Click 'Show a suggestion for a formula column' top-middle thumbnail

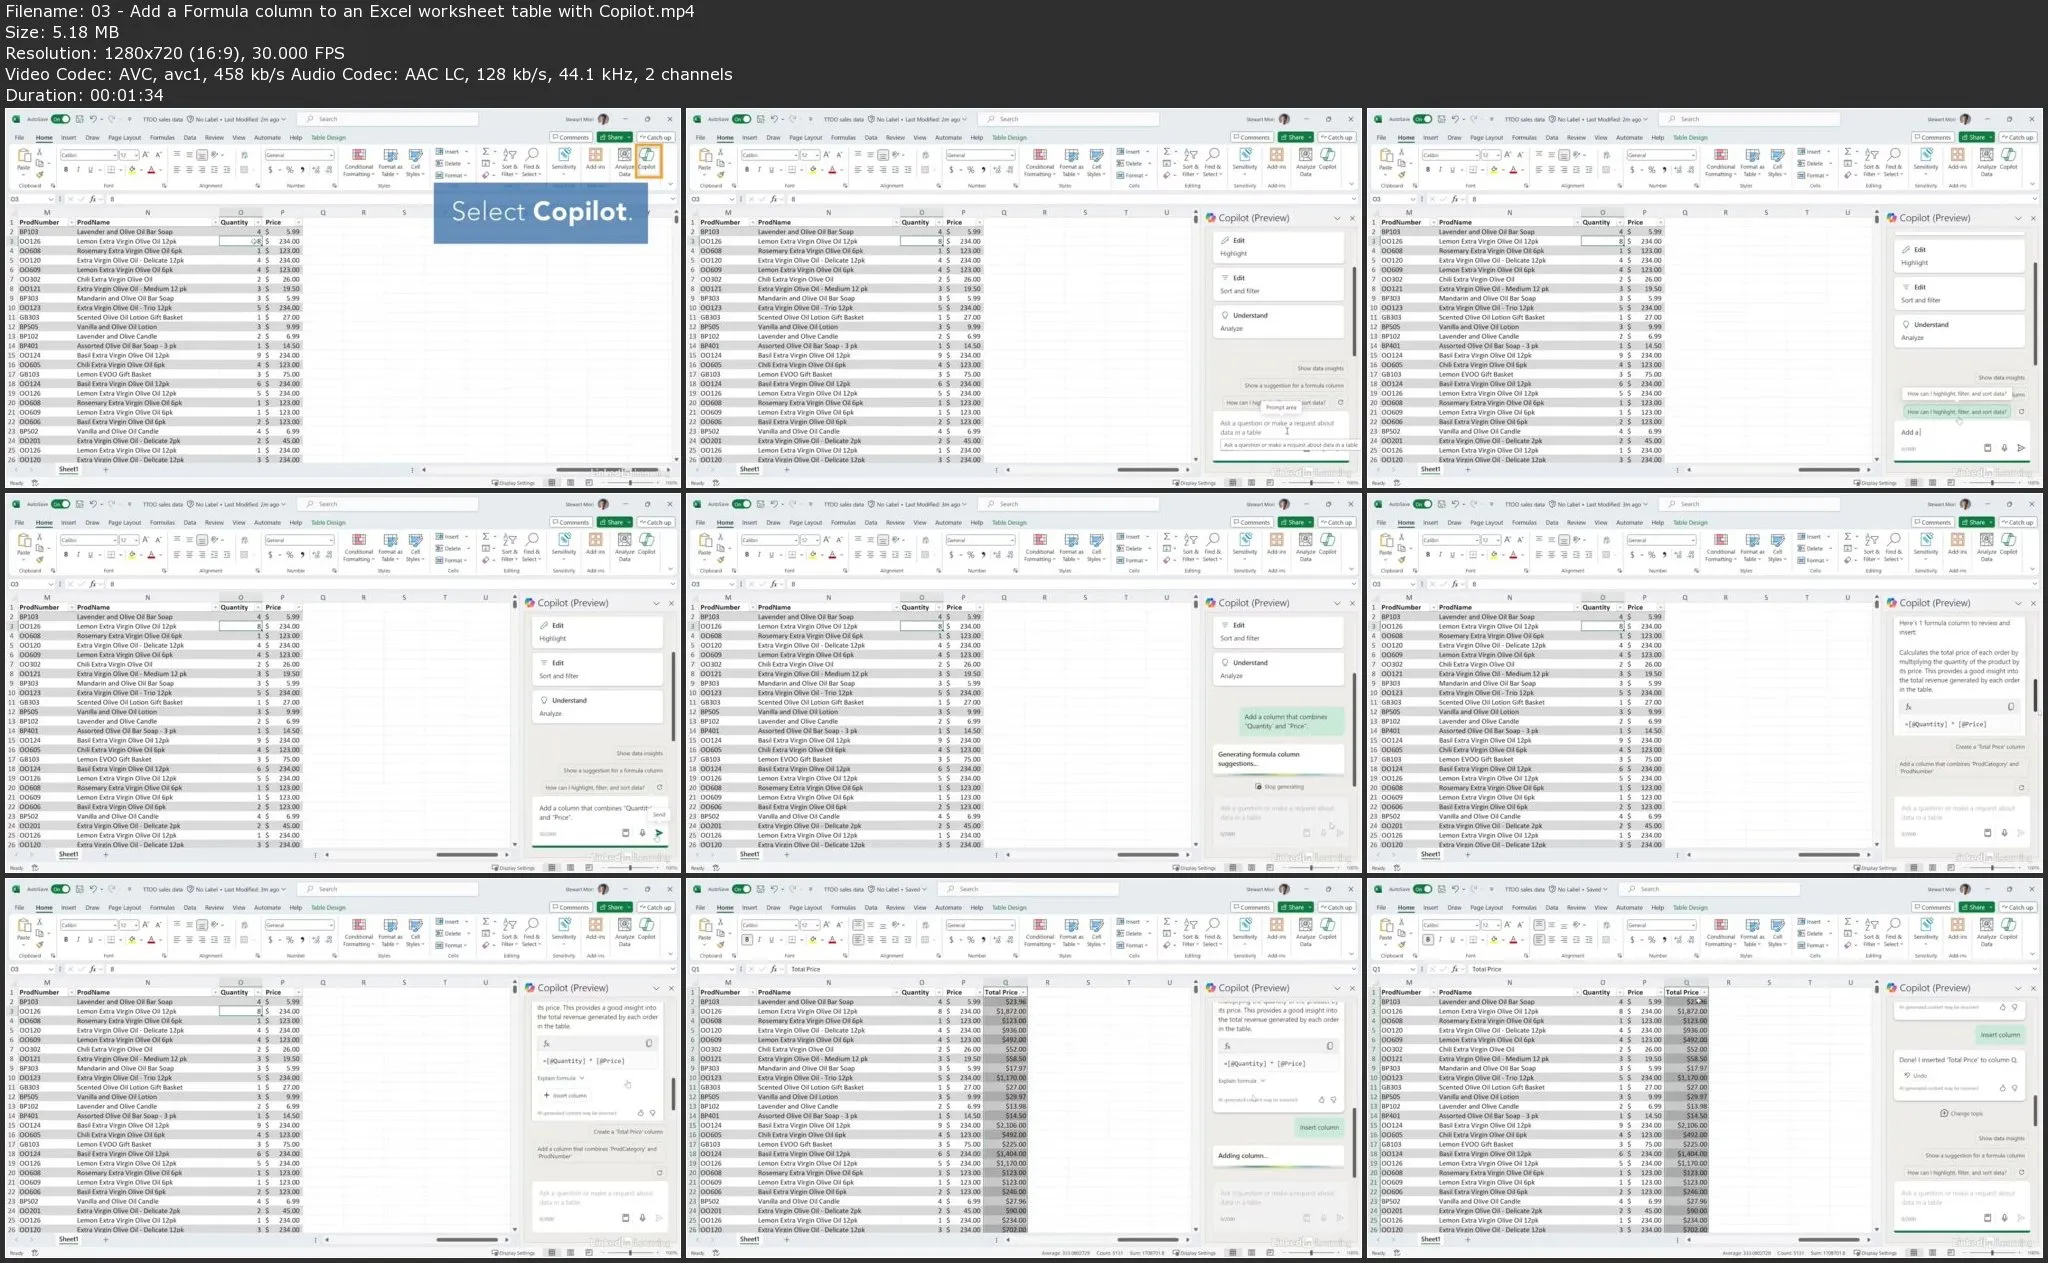coord(1294,385)
